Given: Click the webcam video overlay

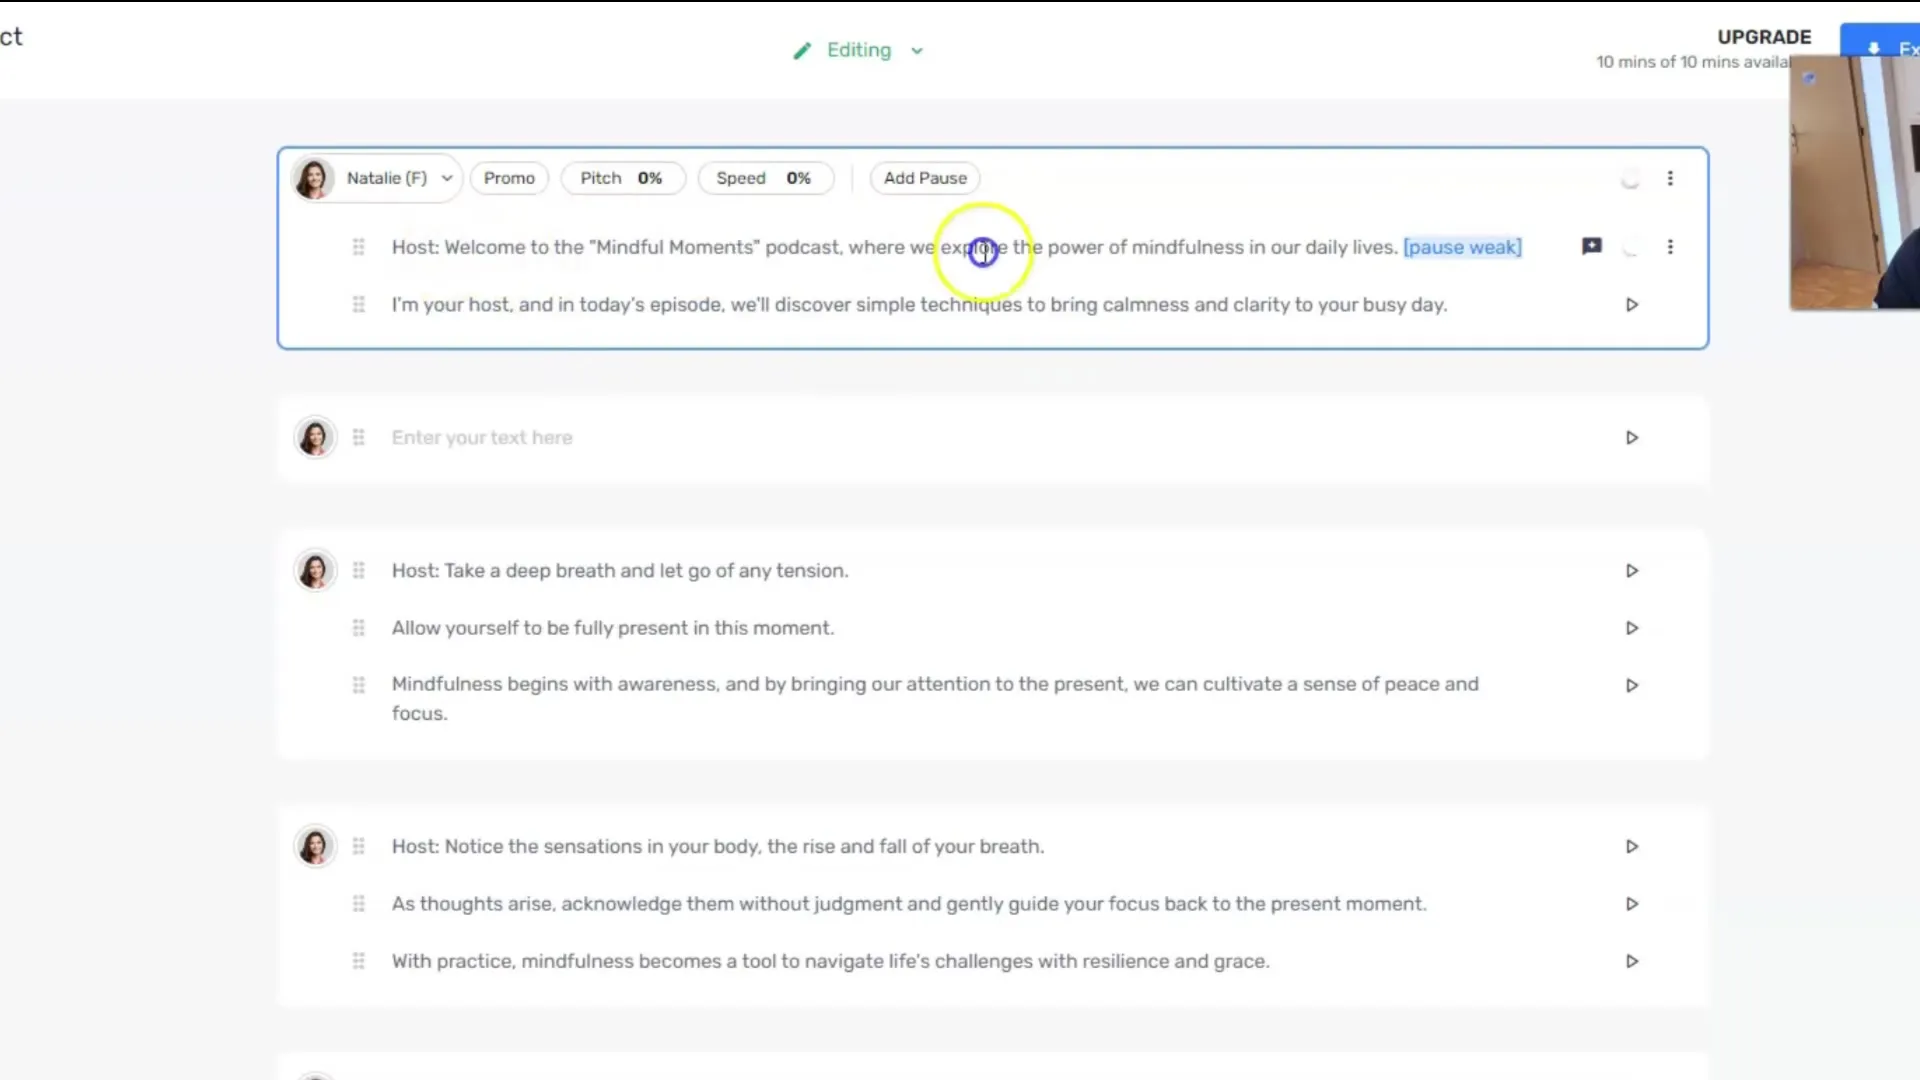Looking at the screenshot, I should click(x=1855, y=183).
